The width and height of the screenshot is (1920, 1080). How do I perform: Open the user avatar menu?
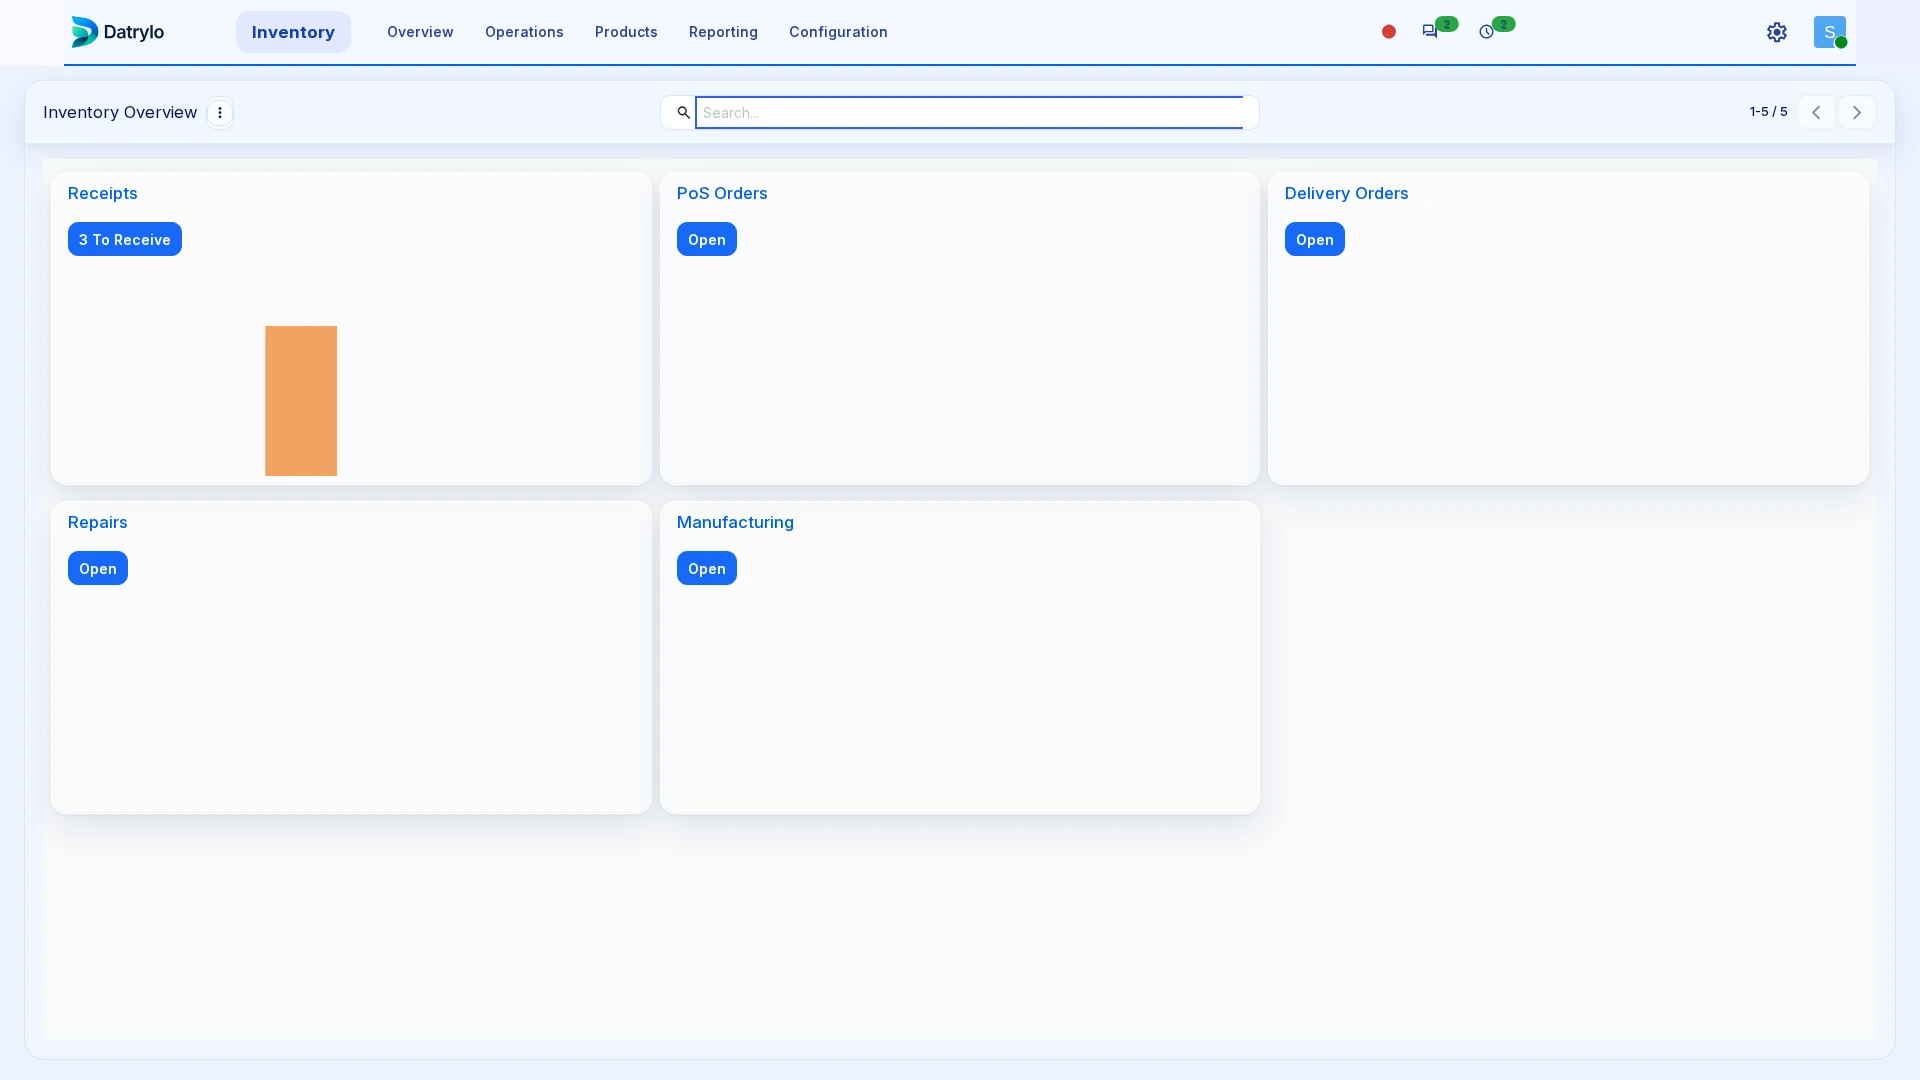1830,32
